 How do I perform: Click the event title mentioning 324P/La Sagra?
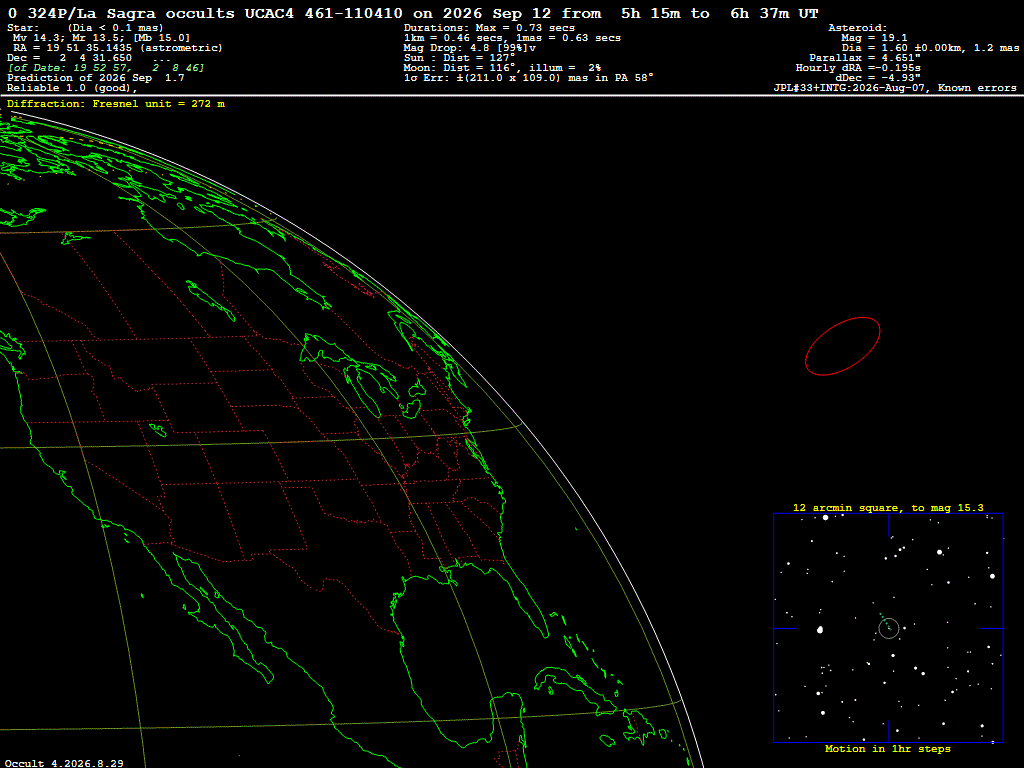click(413, 13)
